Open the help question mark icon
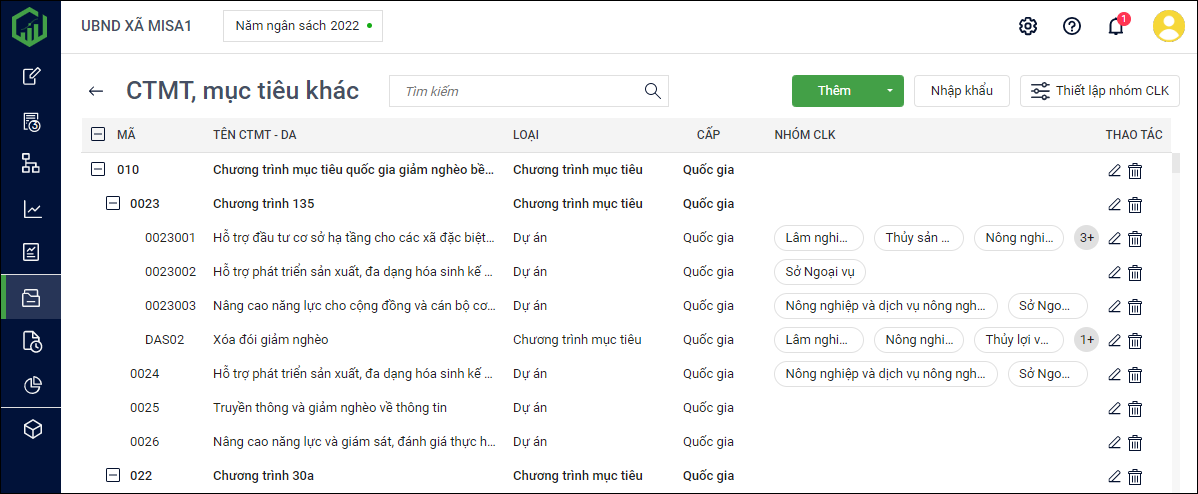This screenshot has height=494, width=1198. point(1072,26)
